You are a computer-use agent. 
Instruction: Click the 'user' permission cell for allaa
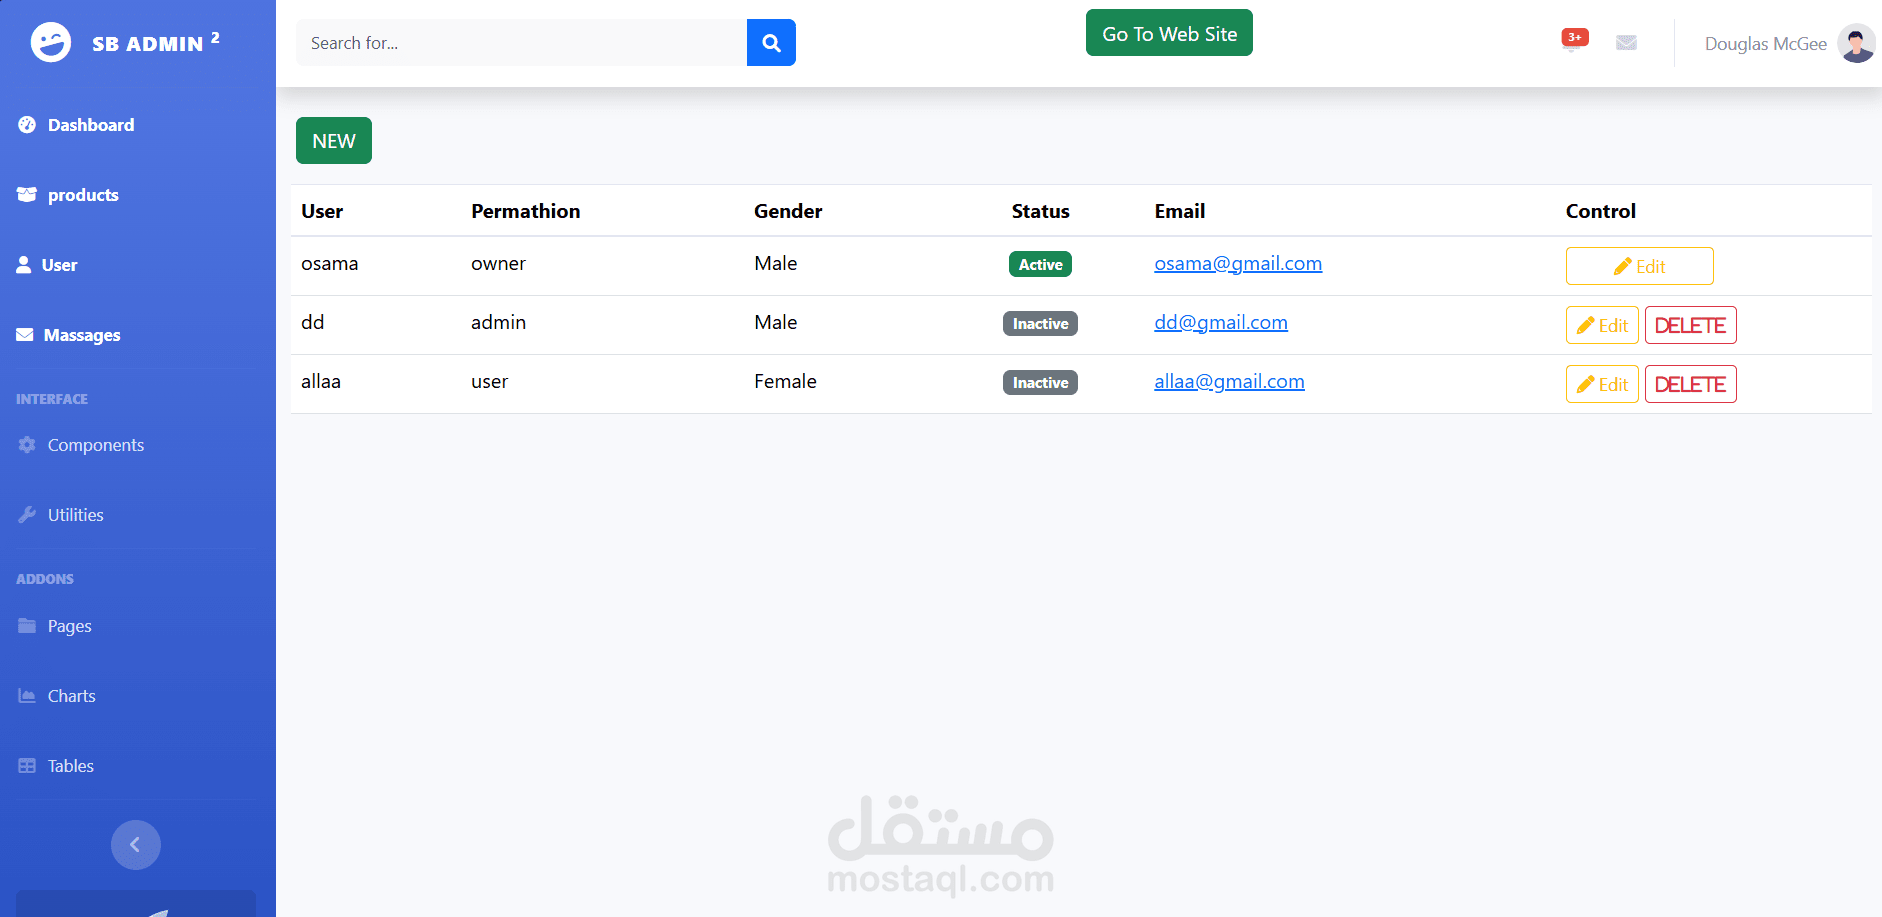(489, 381)
